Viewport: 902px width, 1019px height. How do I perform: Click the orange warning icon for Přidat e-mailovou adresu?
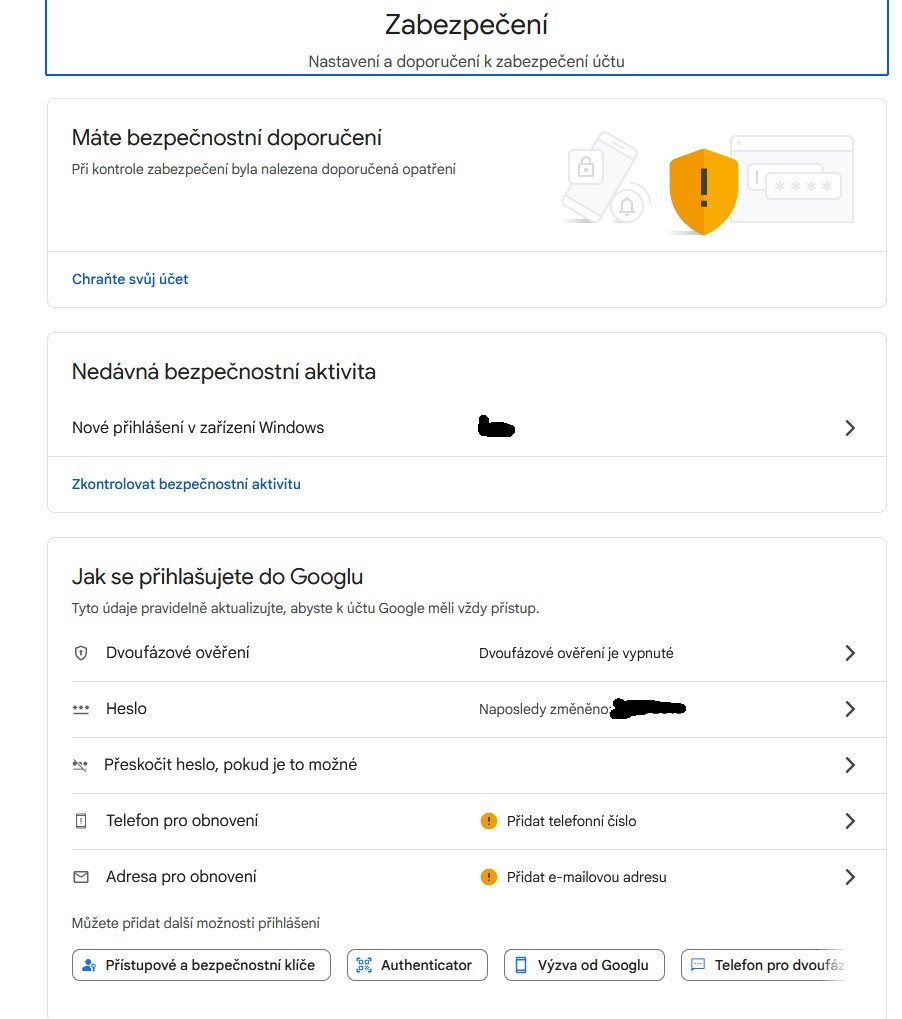click(x=488, y=877)
